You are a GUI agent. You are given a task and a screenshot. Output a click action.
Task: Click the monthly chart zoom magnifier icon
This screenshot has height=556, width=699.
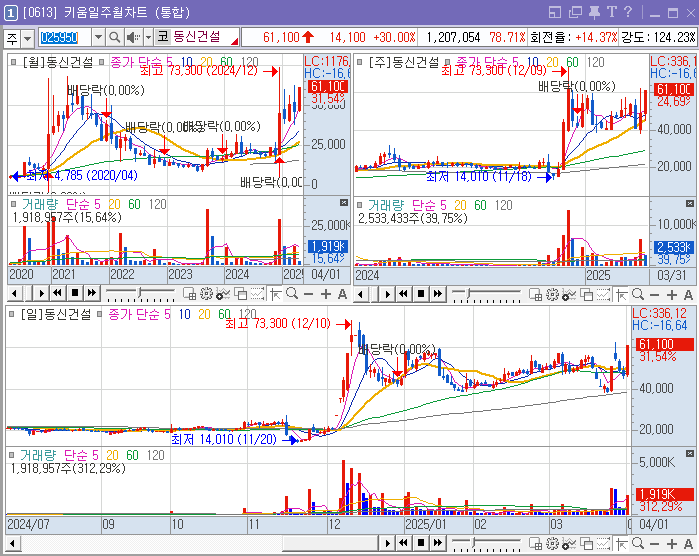[x=292, y=293]
